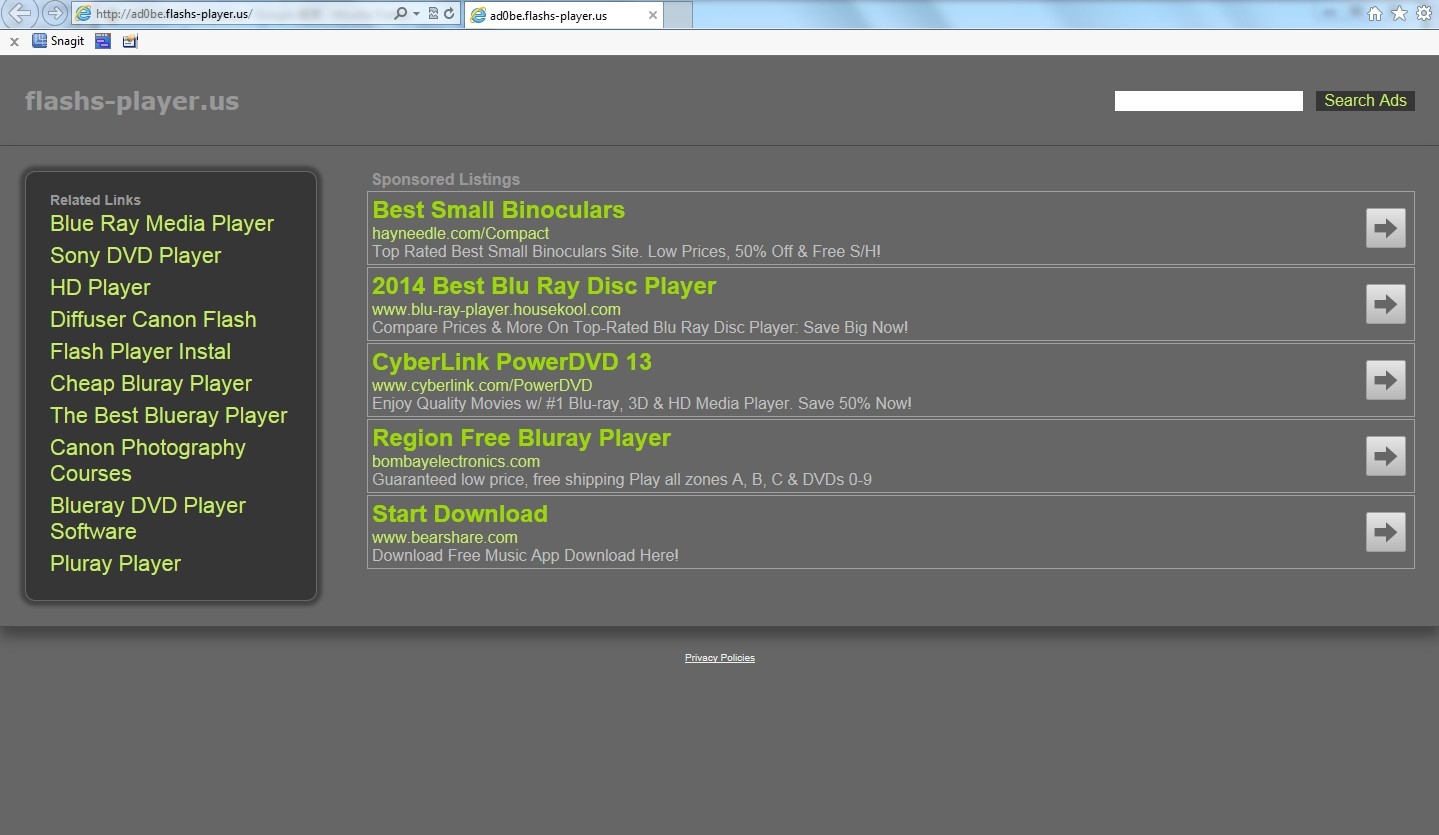The image size is (1439, 835).
Task: Focus the Search Ads text field
Action: click(x=1209, y=101)
